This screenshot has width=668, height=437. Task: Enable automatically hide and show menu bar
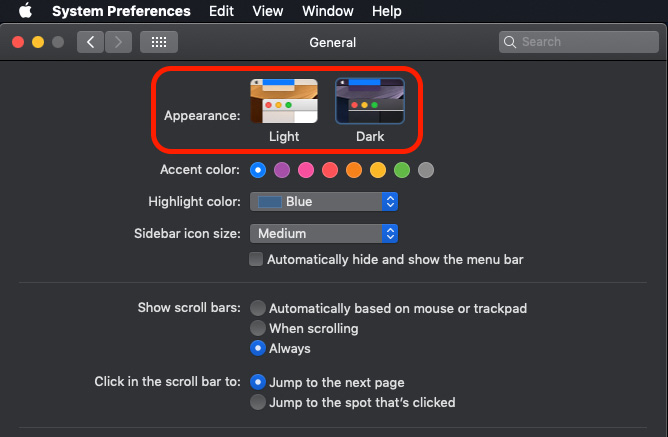[x=256, y=259]
